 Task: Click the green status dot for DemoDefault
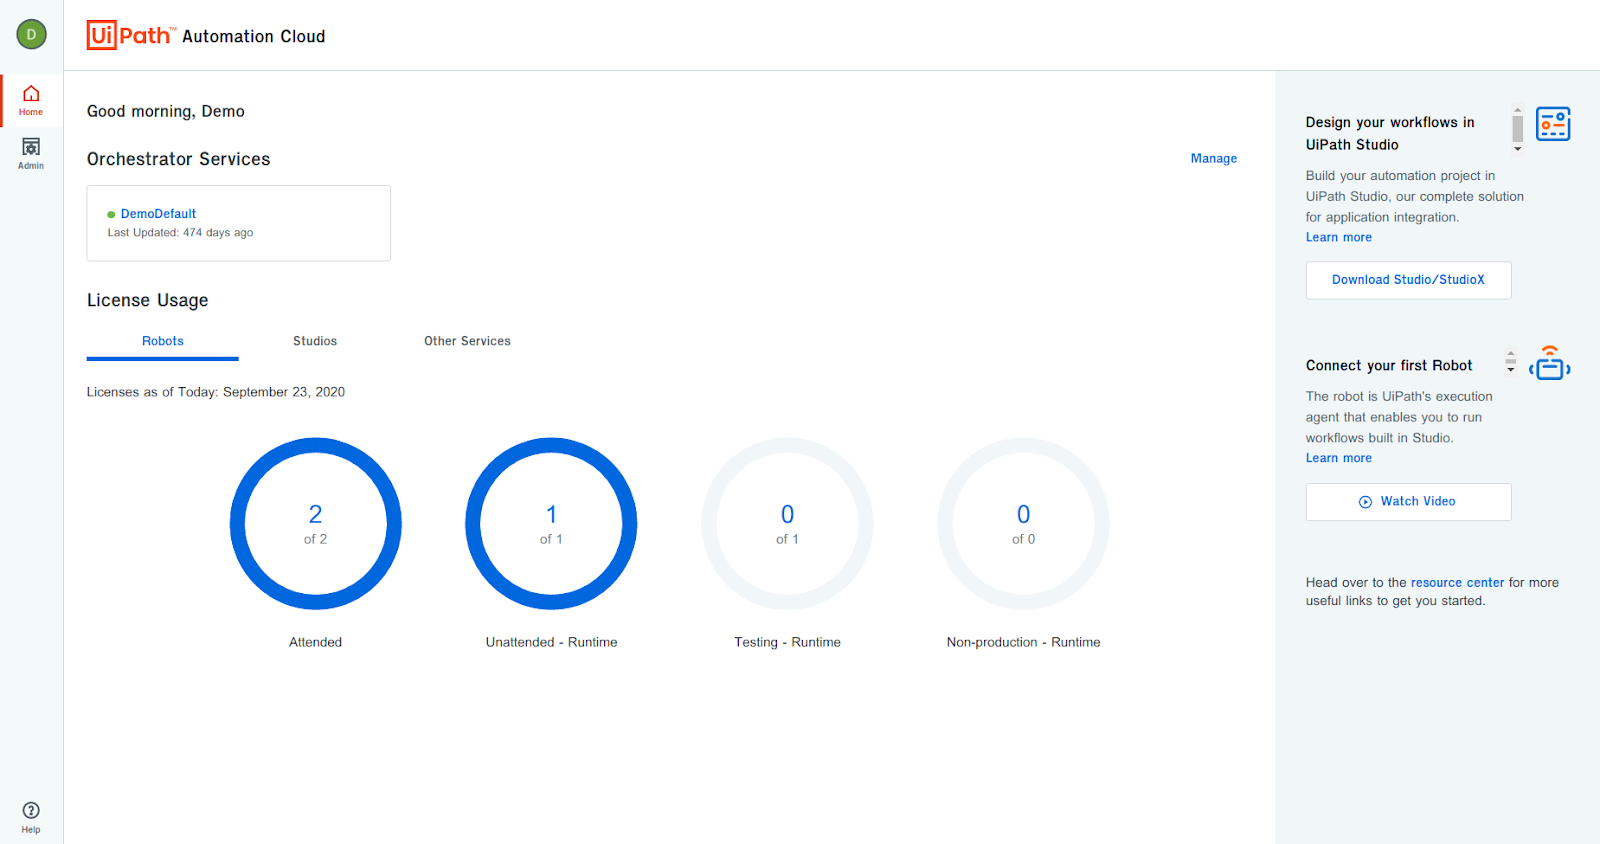click(x=111, y=214)
